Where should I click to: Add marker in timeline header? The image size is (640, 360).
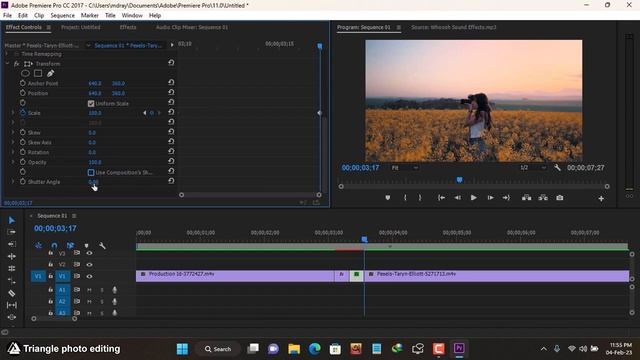pyautogui.click(x=87, y=245)
